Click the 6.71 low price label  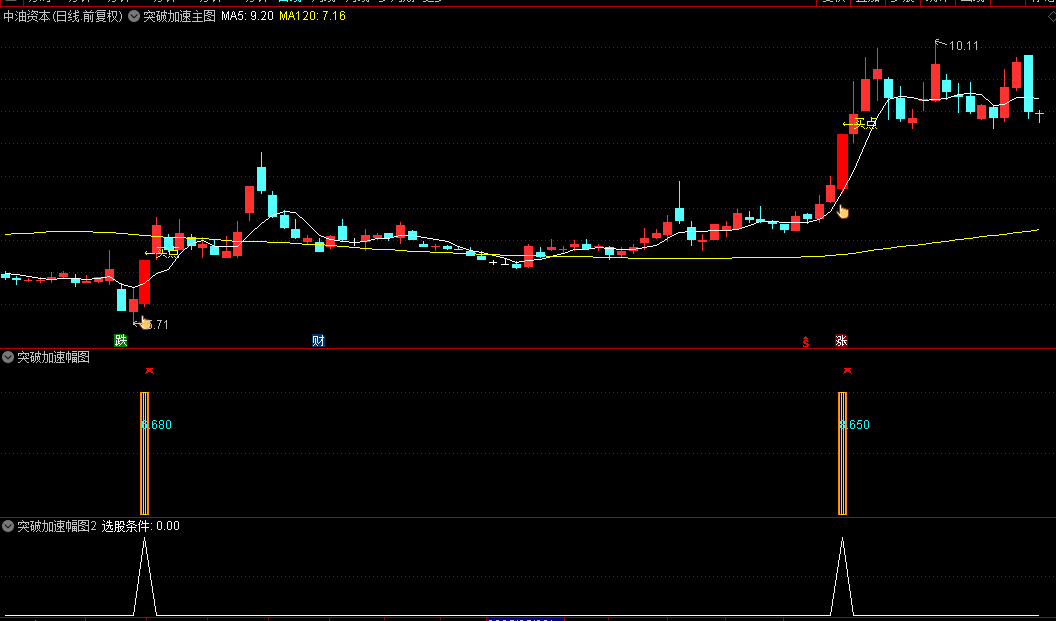tap(157, 325)
